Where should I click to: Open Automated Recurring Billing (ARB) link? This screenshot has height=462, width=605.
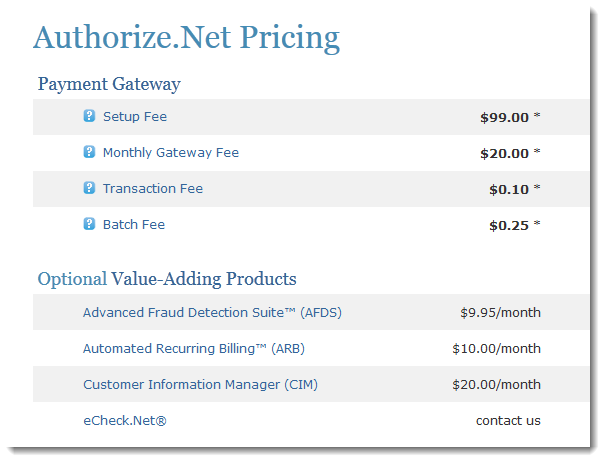[x=194, y=349]
